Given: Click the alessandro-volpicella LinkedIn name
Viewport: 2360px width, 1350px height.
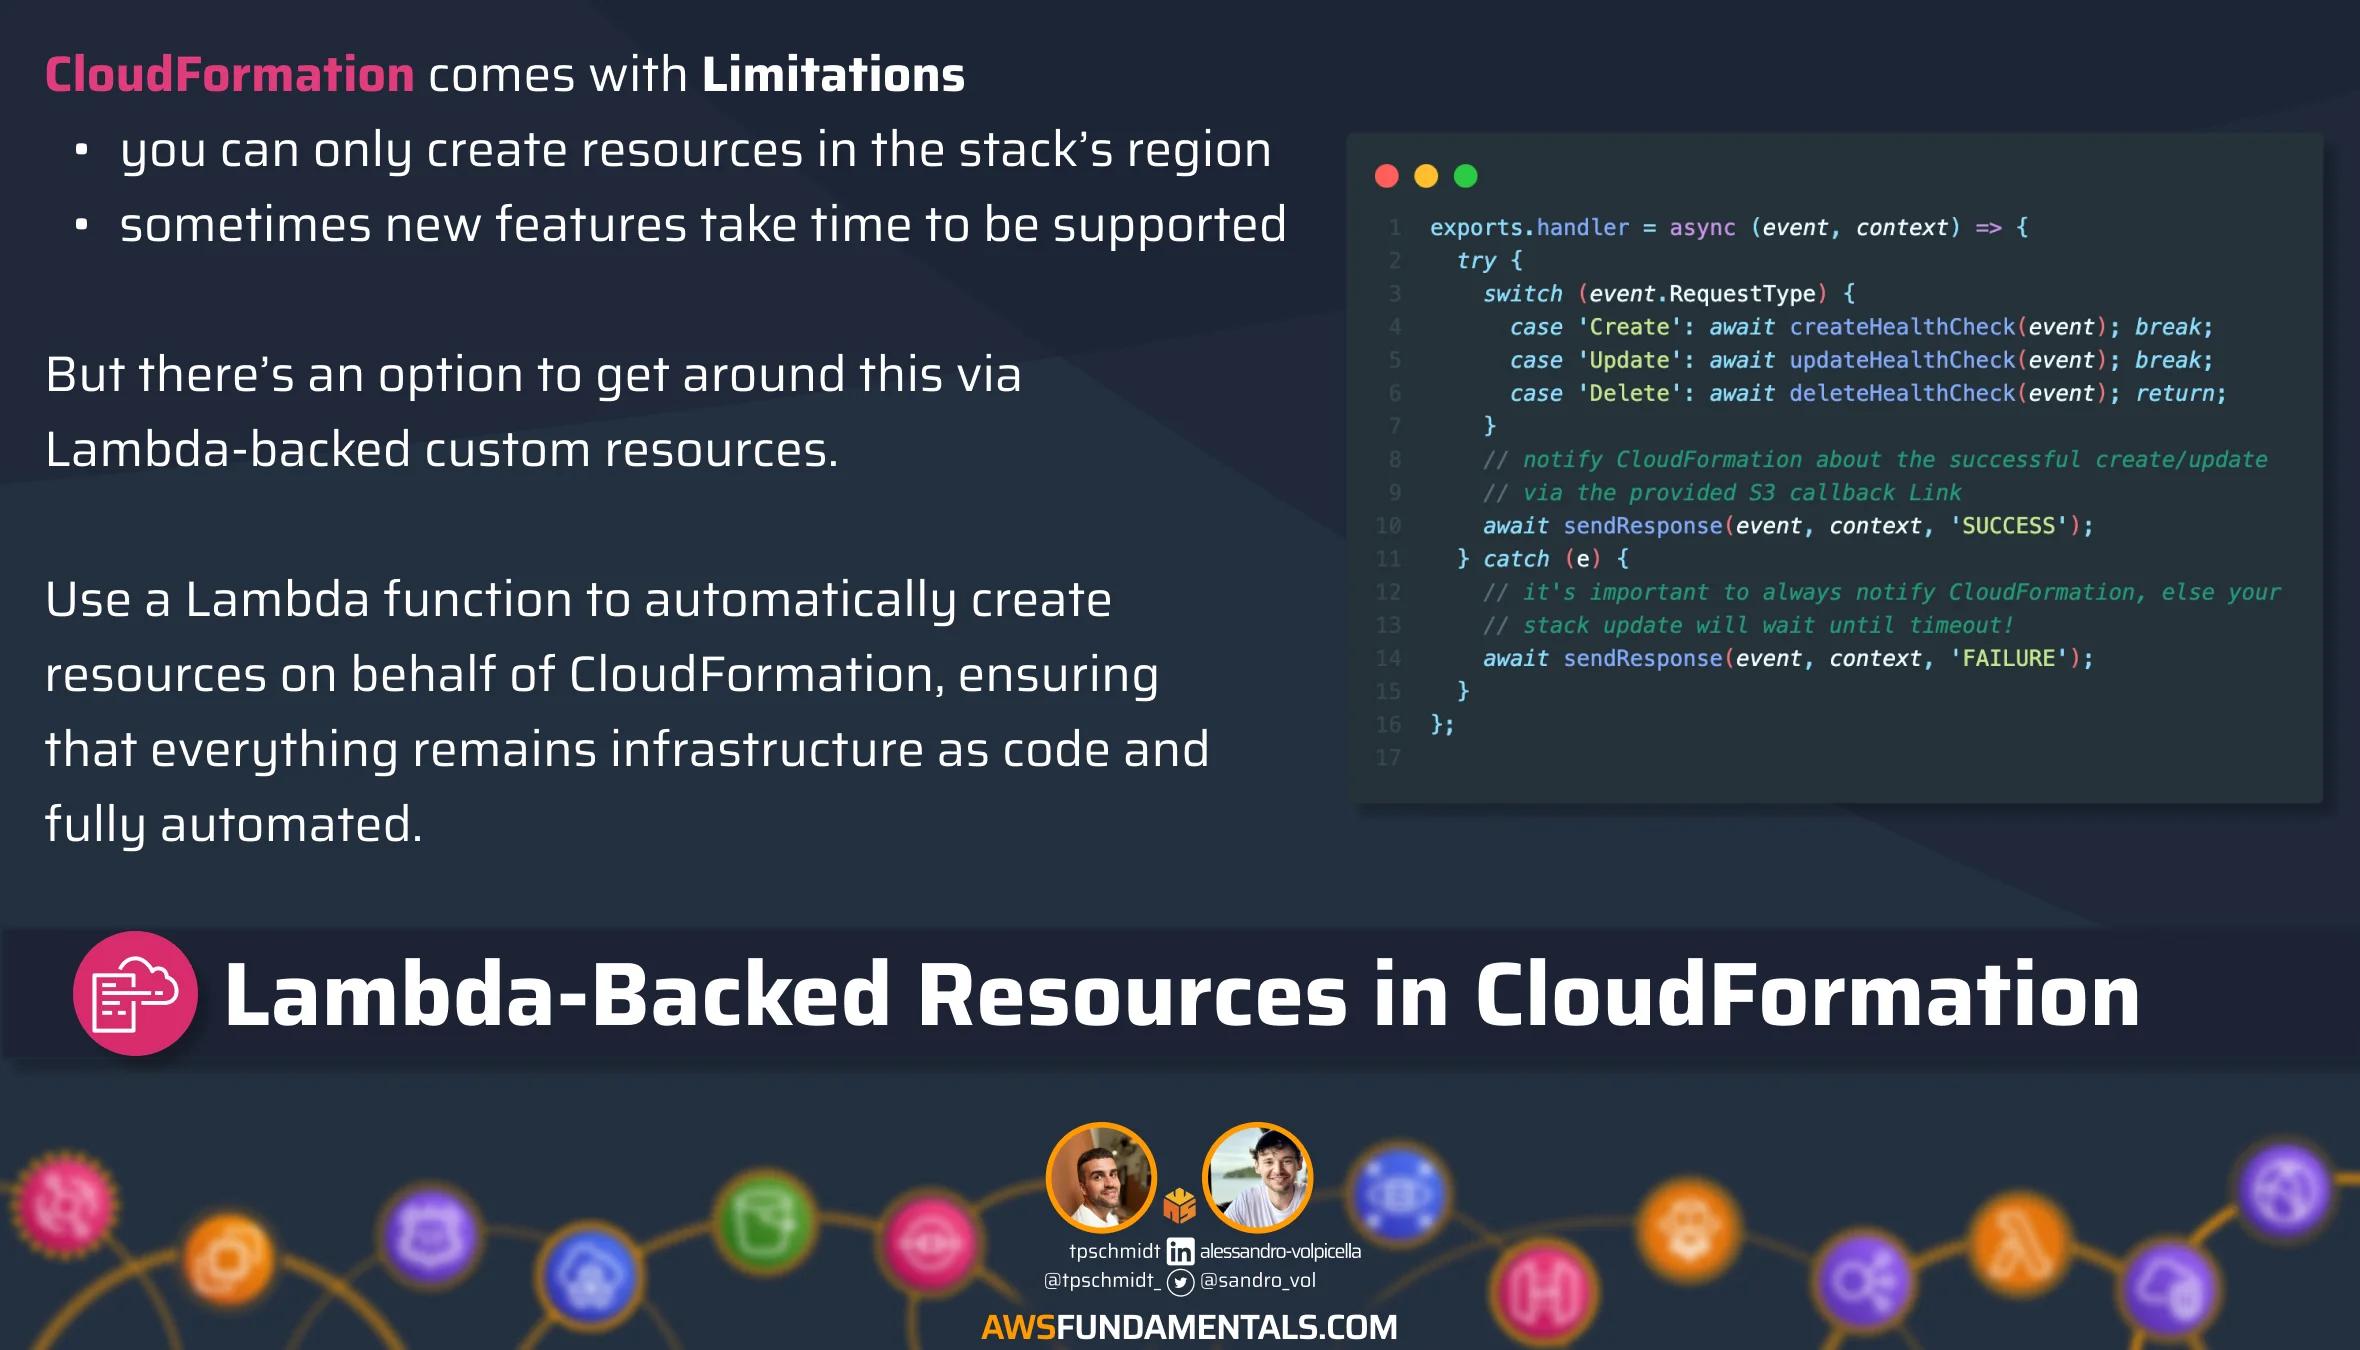Looking at the screenshot, I should pos(1280,1251).
